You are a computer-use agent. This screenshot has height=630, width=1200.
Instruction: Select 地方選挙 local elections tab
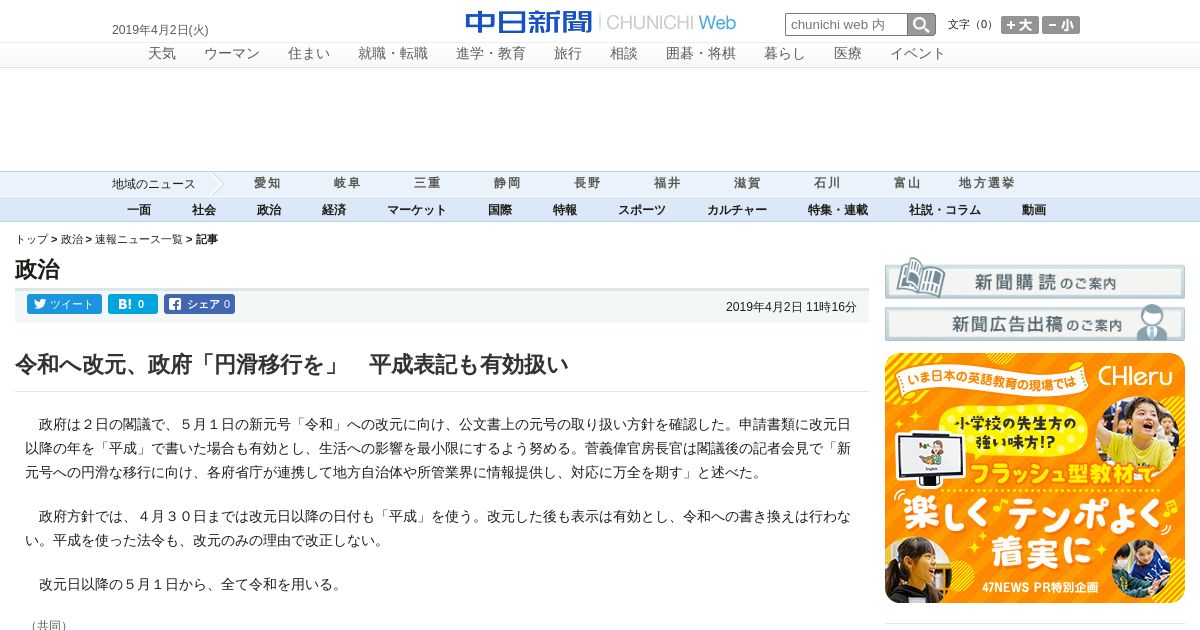pos(987,184)
